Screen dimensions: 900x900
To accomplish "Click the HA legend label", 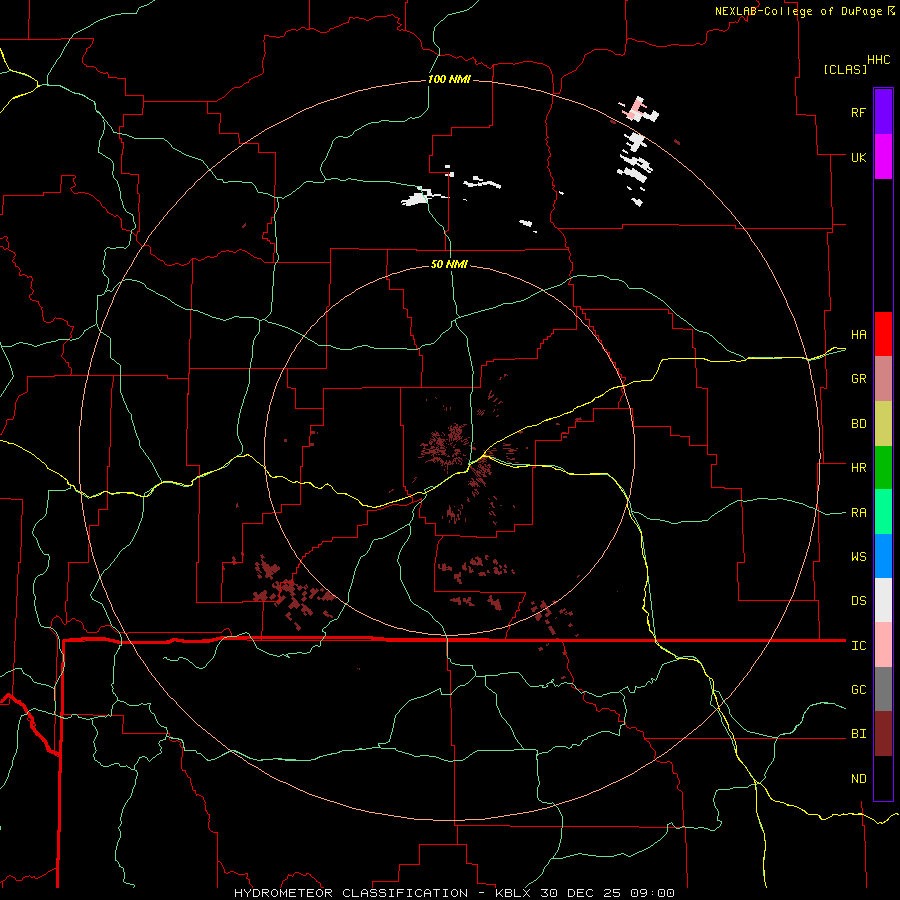I will [x=858, y=335].
